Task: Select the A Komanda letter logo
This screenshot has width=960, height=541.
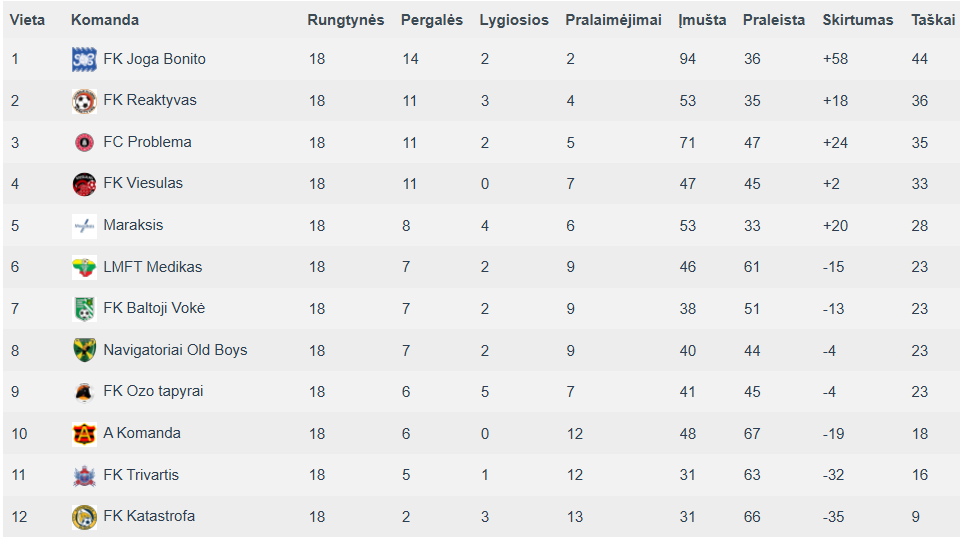Action: [84, 434]
